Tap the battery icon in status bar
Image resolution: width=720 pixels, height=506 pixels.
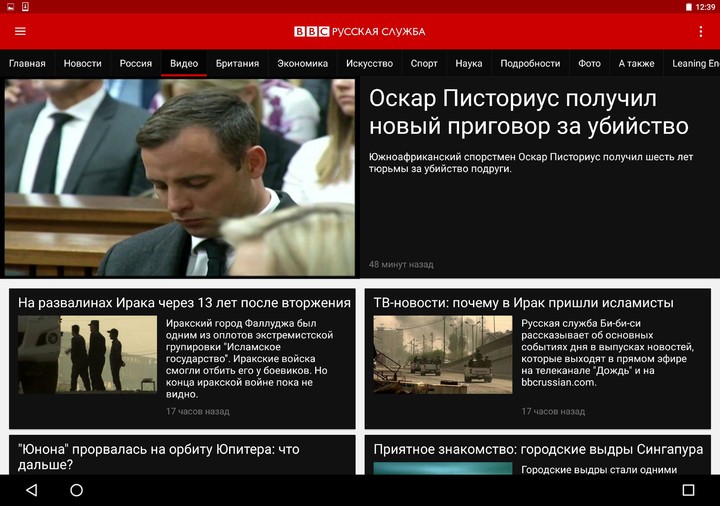point(689,7)
